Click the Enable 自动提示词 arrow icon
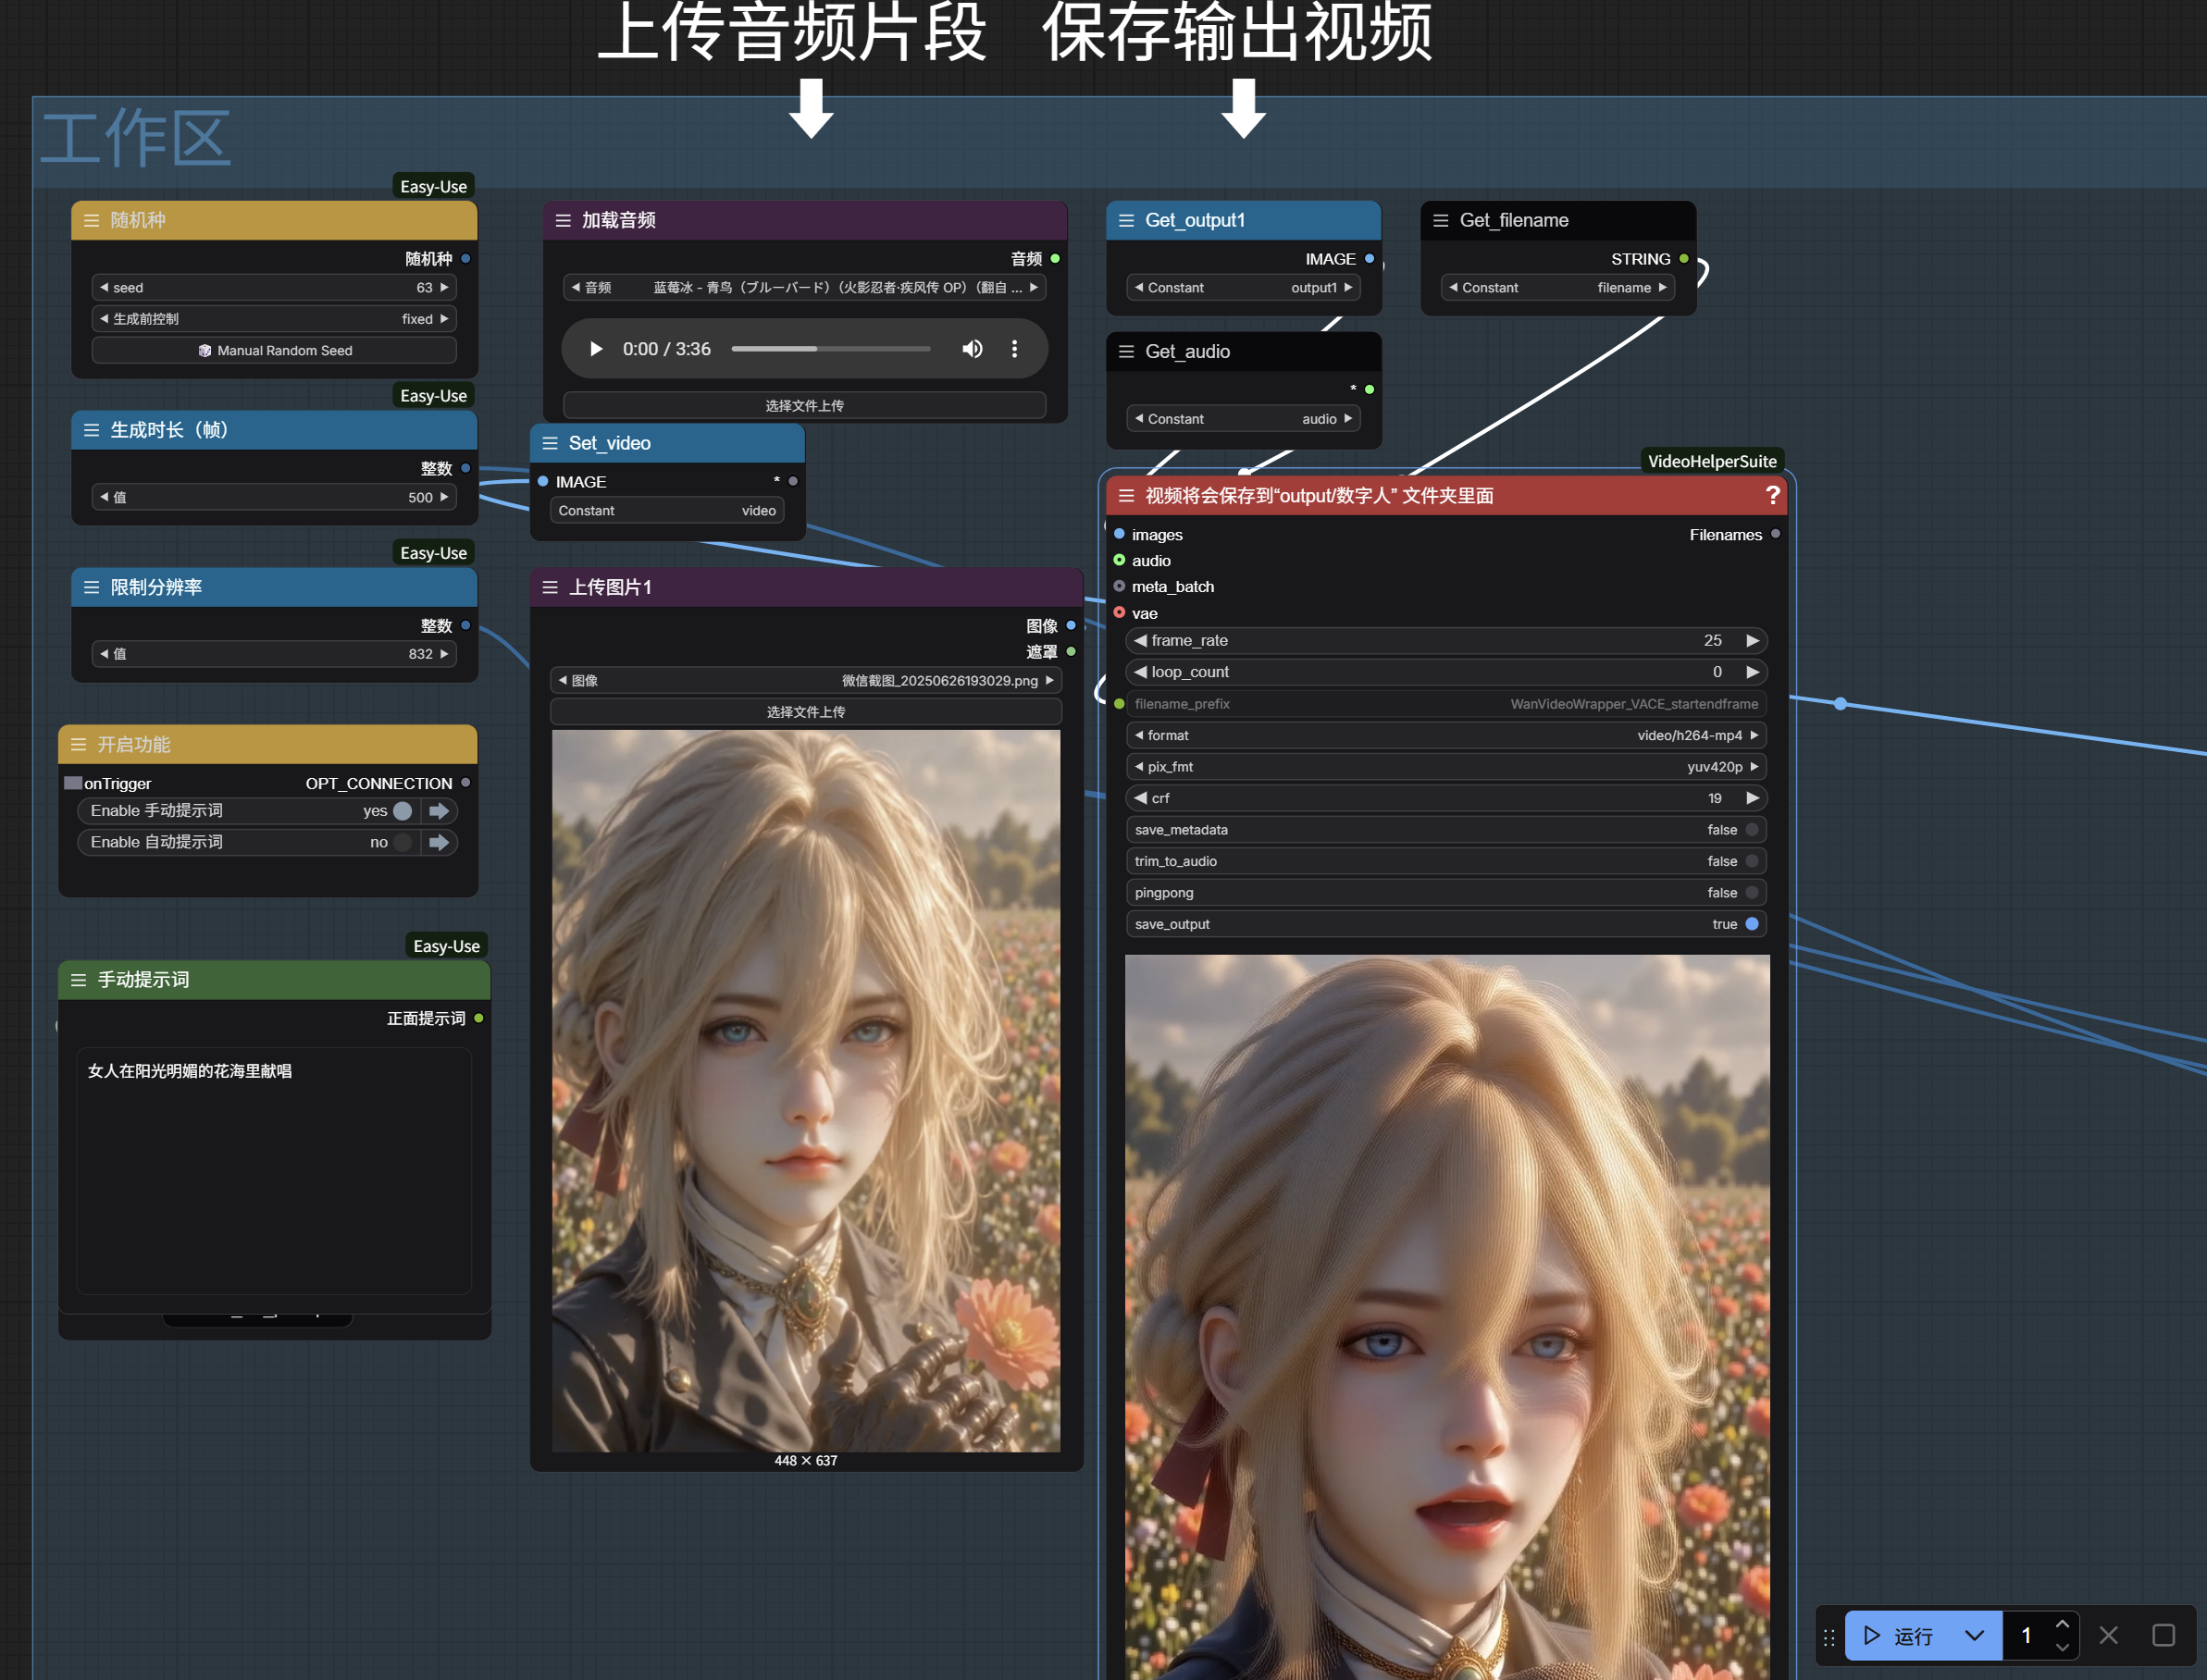Screen dimensions: 2207x1680 coord(439,842)
